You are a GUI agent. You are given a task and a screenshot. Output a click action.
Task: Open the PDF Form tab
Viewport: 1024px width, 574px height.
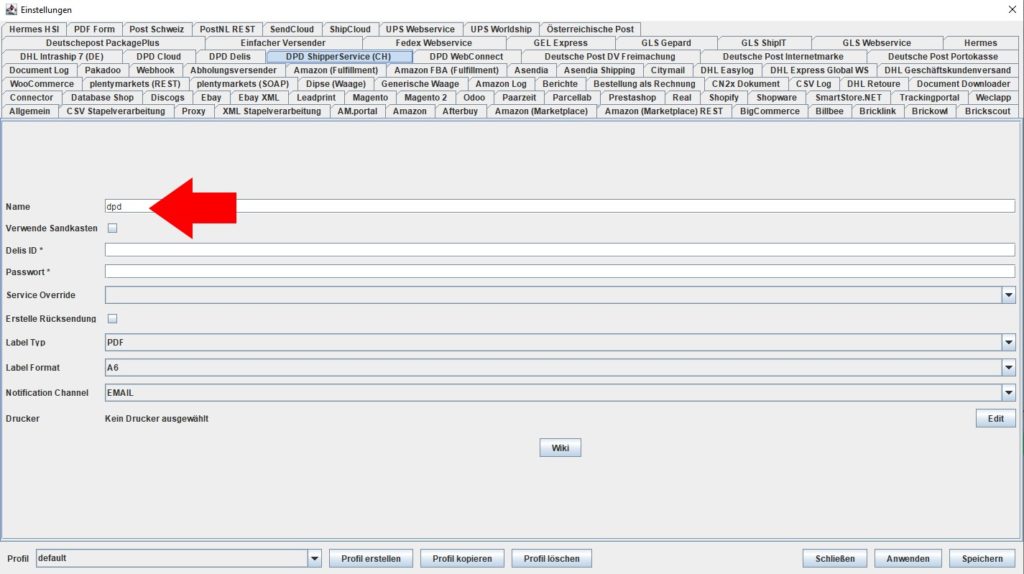94,29
